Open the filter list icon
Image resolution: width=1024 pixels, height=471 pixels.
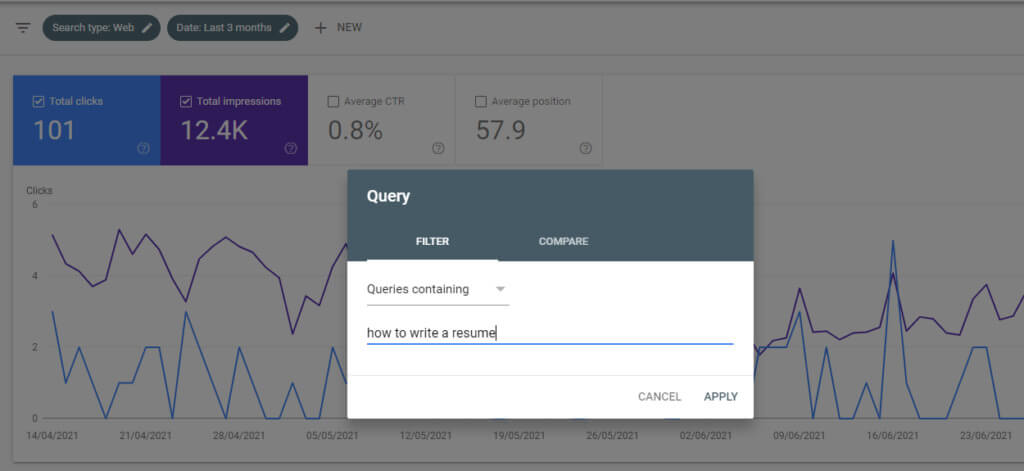(x=23, y=28)
